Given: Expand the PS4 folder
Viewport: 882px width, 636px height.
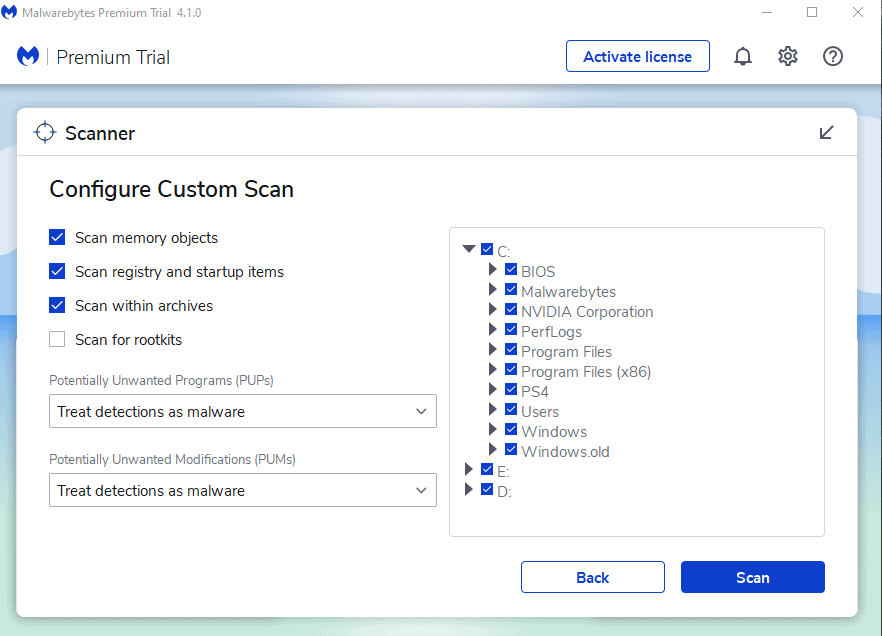Looking at the screenshot, I should coord(492,389).
